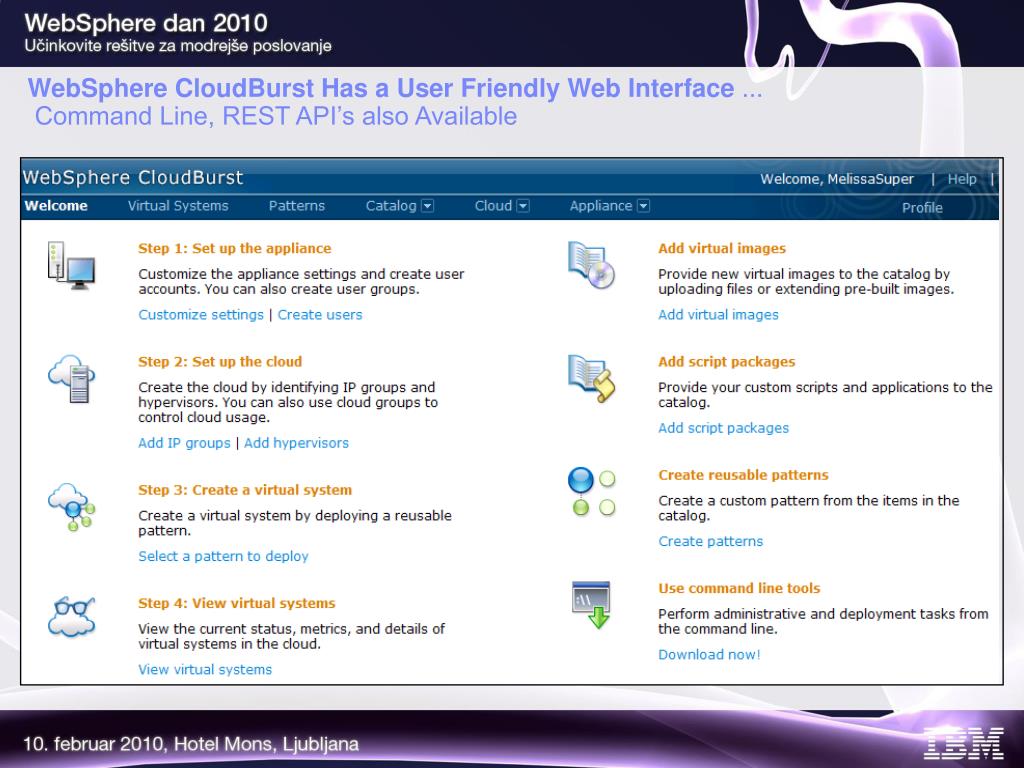Click the Add script packages link

point(724,428)
